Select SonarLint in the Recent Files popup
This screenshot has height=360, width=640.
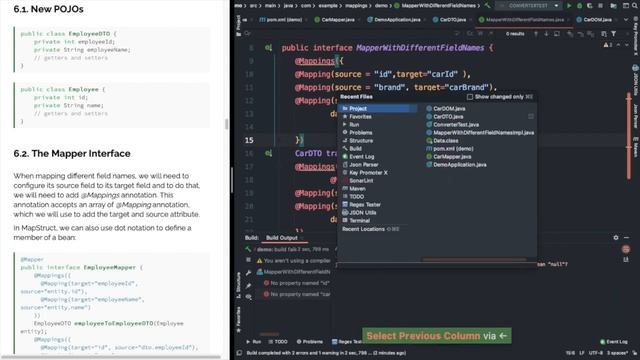tap(378, 180)
